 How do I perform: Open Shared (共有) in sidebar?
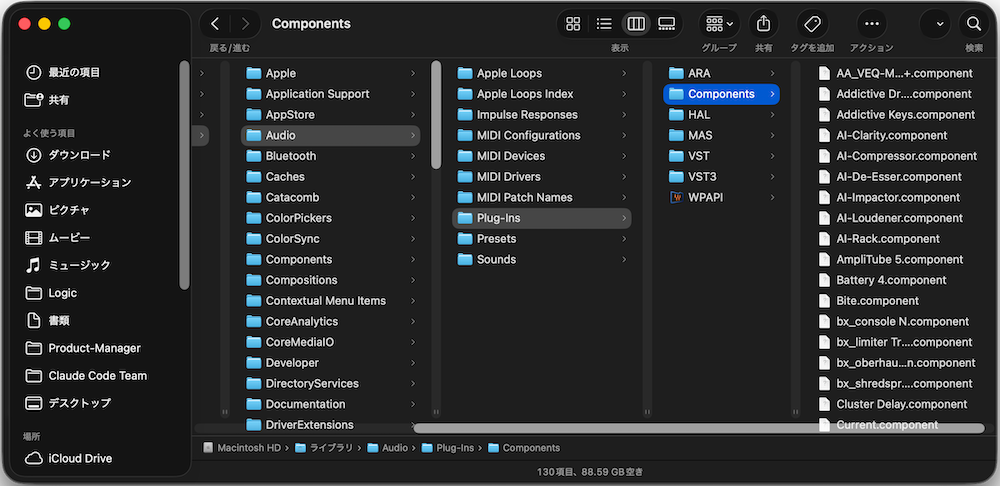click(x=47, y=100)
